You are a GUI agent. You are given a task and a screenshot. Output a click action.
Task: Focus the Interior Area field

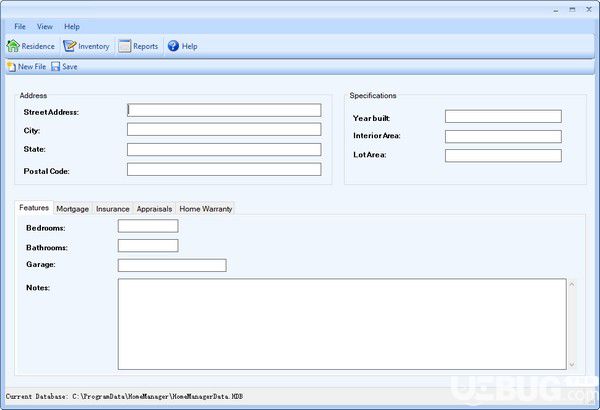pos(503,136)
